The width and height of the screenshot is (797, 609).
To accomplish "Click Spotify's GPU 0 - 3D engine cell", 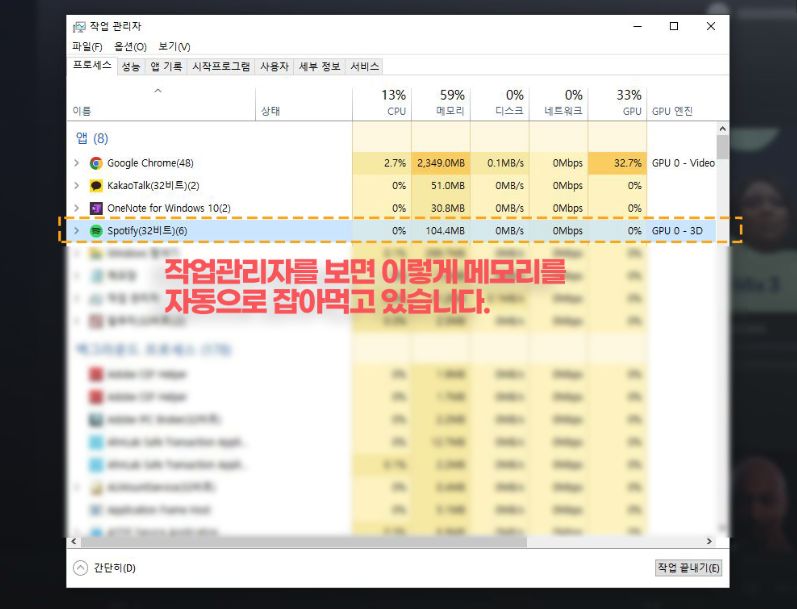I will [682, 231].
